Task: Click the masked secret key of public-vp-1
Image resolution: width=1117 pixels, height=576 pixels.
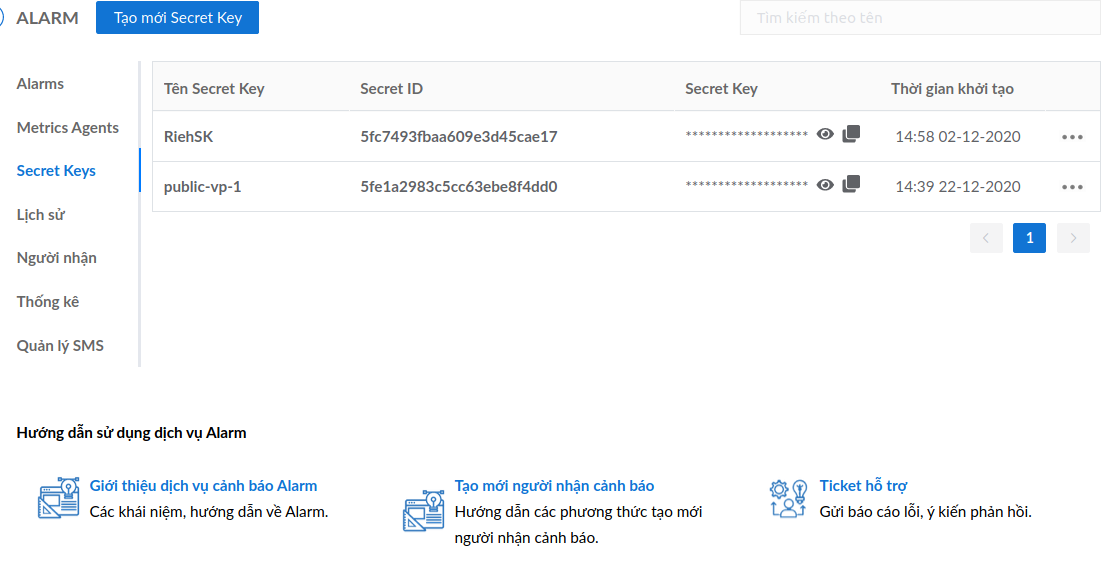Action: [x=747, y=184]
